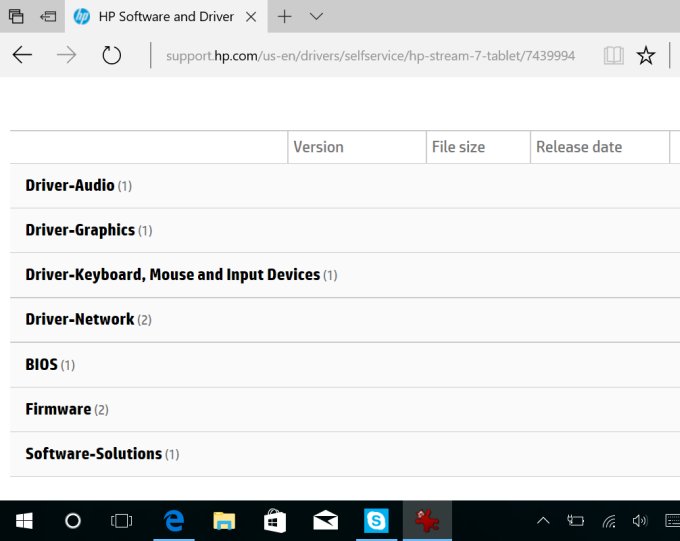This screenshot has width=680, height=541.
Task: Launch Skype from the taskbar
Action: [376, 521]
